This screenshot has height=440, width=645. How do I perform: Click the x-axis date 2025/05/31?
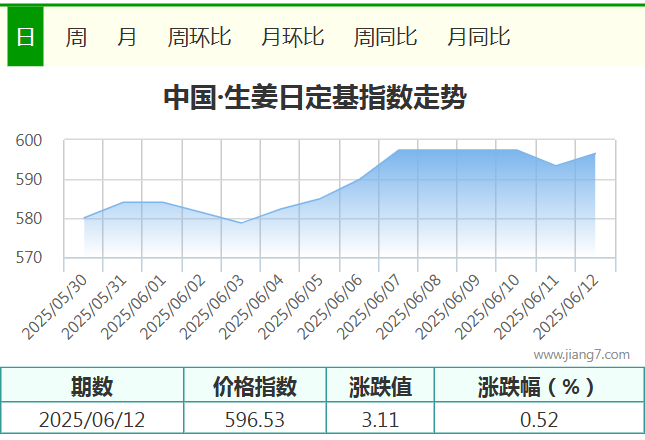95,307
